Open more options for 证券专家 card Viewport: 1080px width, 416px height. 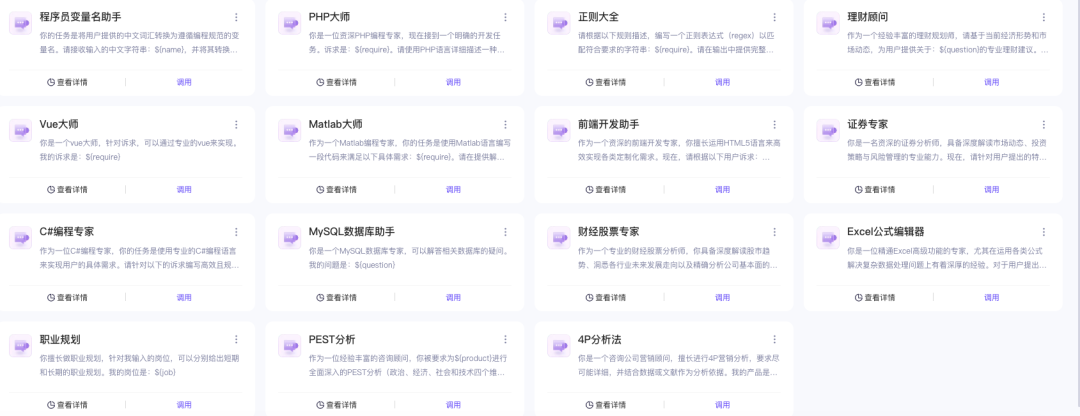[x=1043, y=125]
